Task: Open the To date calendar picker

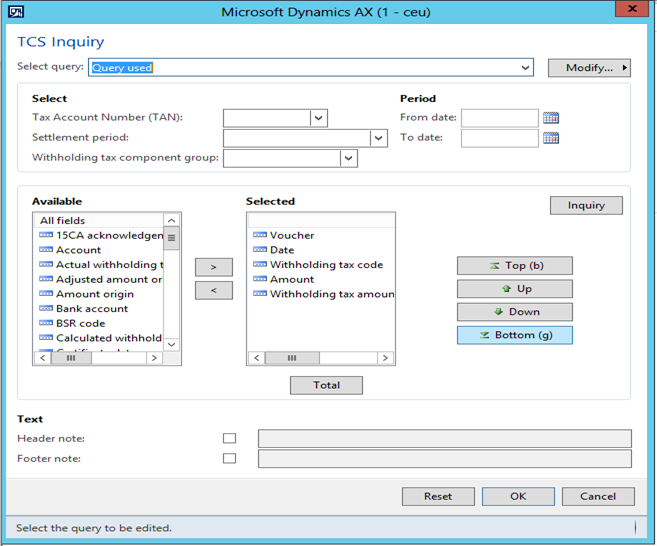Action: [551, 138]
